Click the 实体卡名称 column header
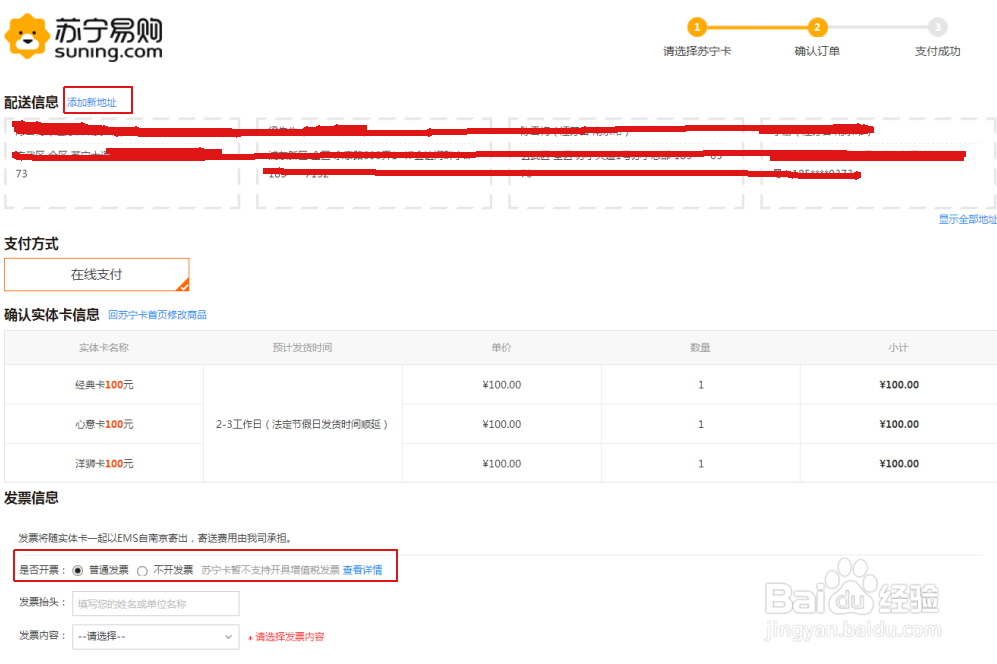Viewport: 997px width, 664px height. 104,348
